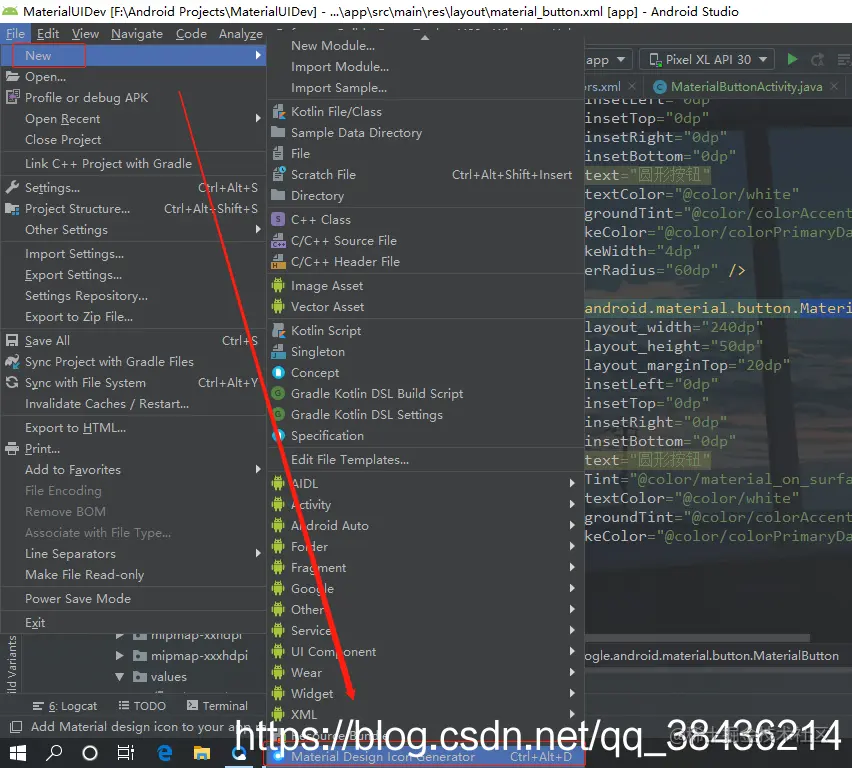Open the Analyze menu
This screenshot has width=852, height=768.
point(241,34)
